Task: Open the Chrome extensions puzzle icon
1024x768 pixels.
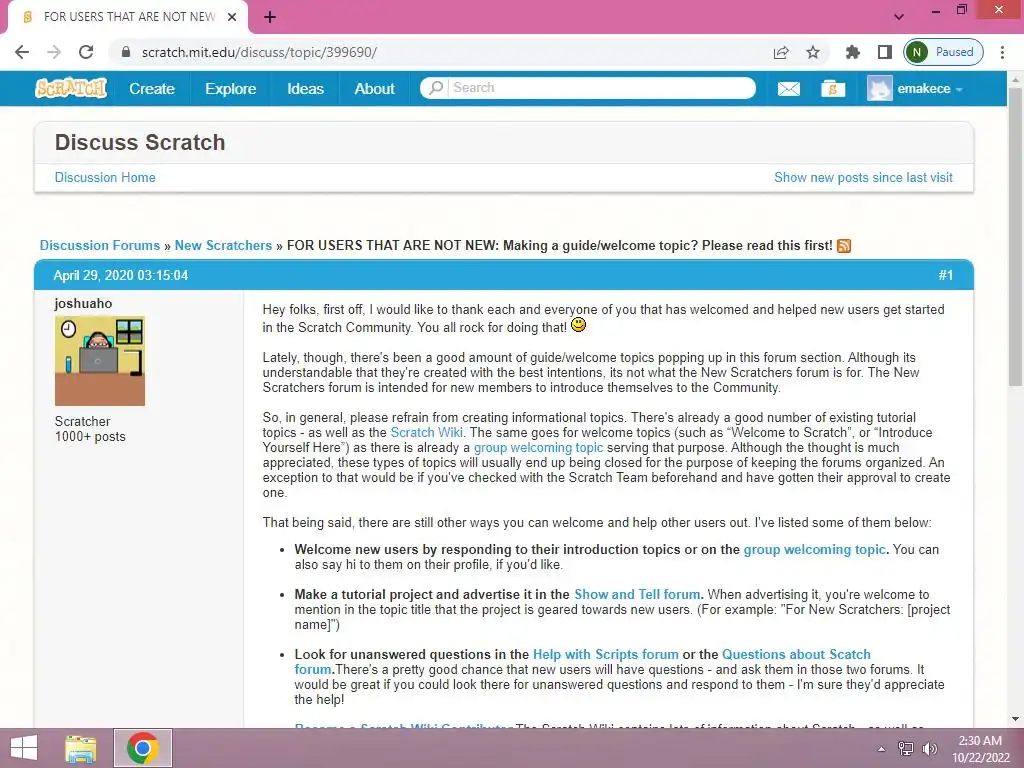Action: pyautogui.click(x=852, y=52)
